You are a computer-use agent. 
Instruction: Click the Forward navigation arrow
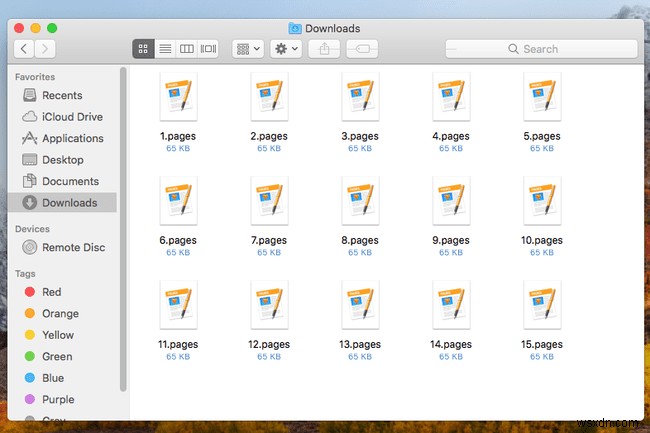coord(46,48)
